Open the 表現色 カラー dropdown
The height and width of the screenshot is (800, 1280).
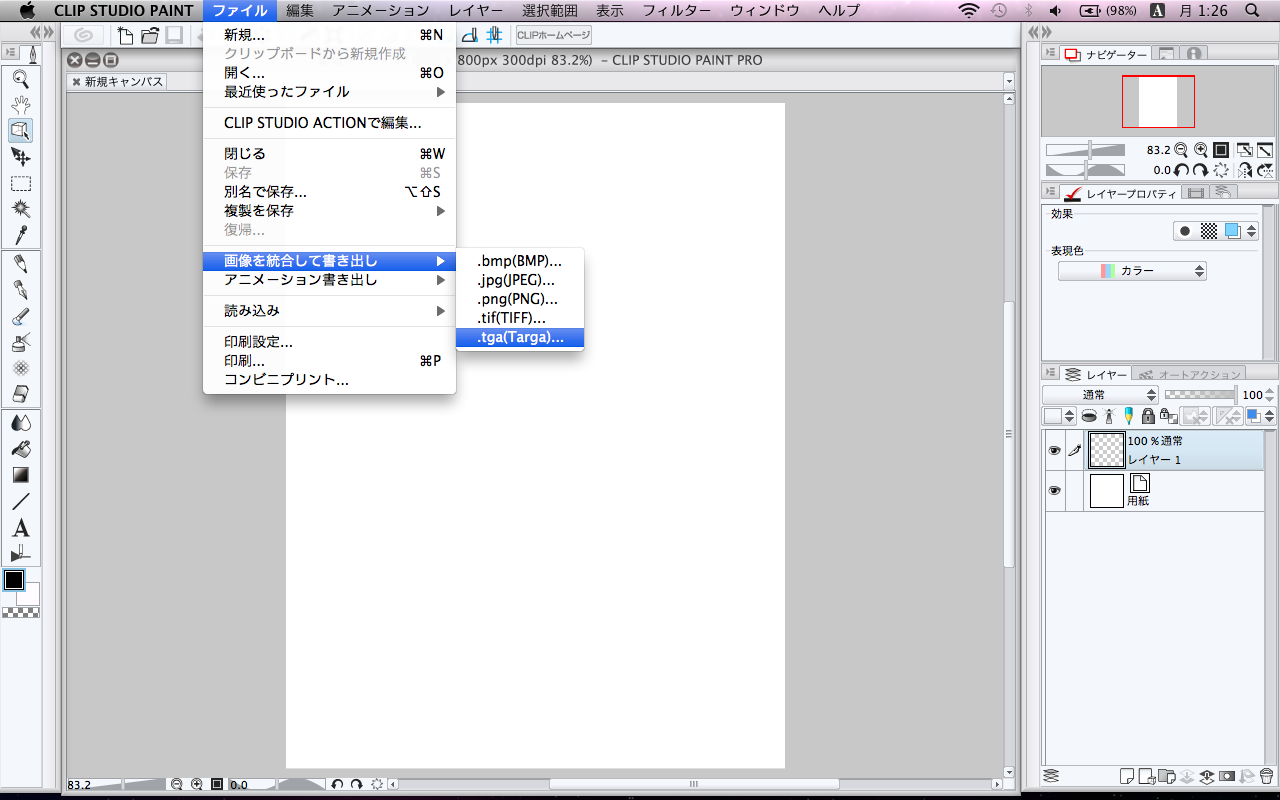coord(1132,271)
